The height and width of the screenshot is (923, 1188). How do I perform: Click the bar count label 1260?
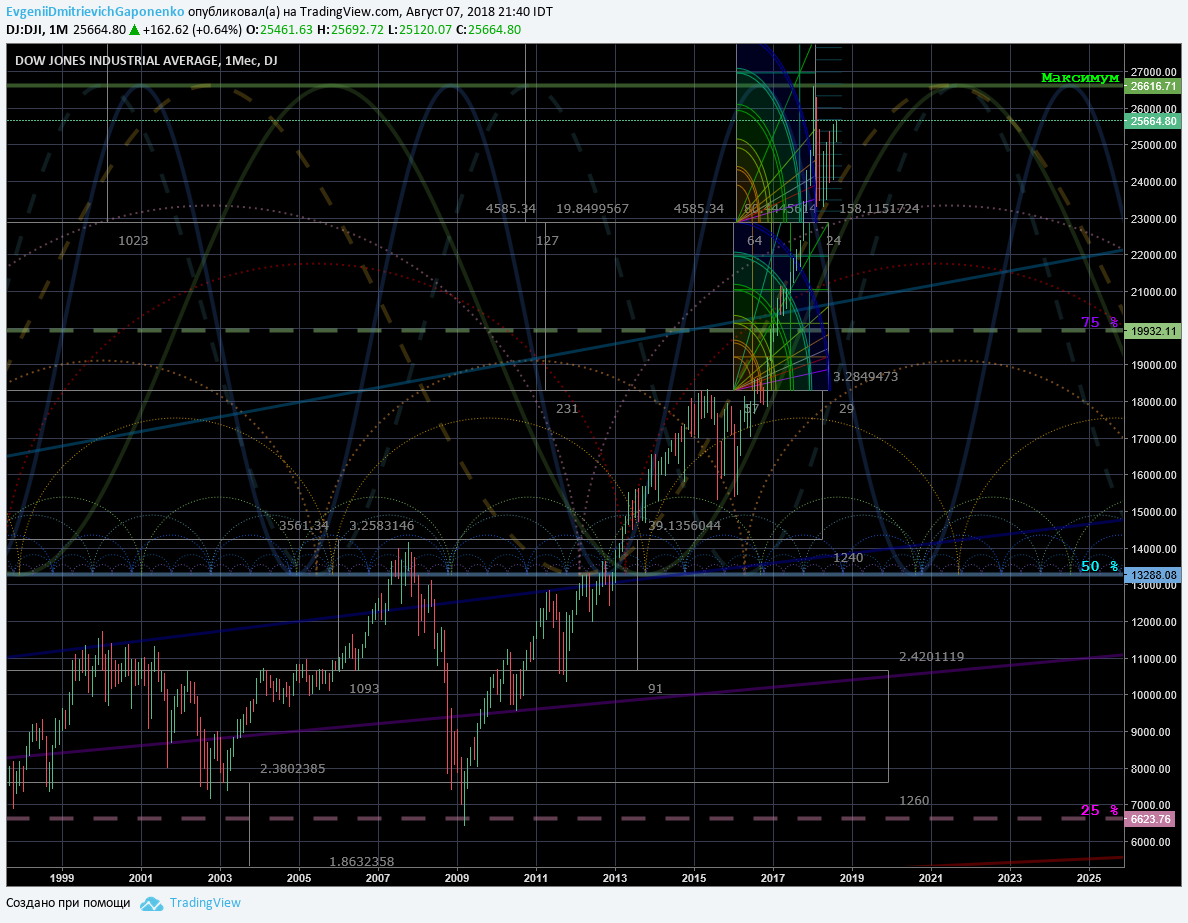pyautogui.click(x=914, y=801)
